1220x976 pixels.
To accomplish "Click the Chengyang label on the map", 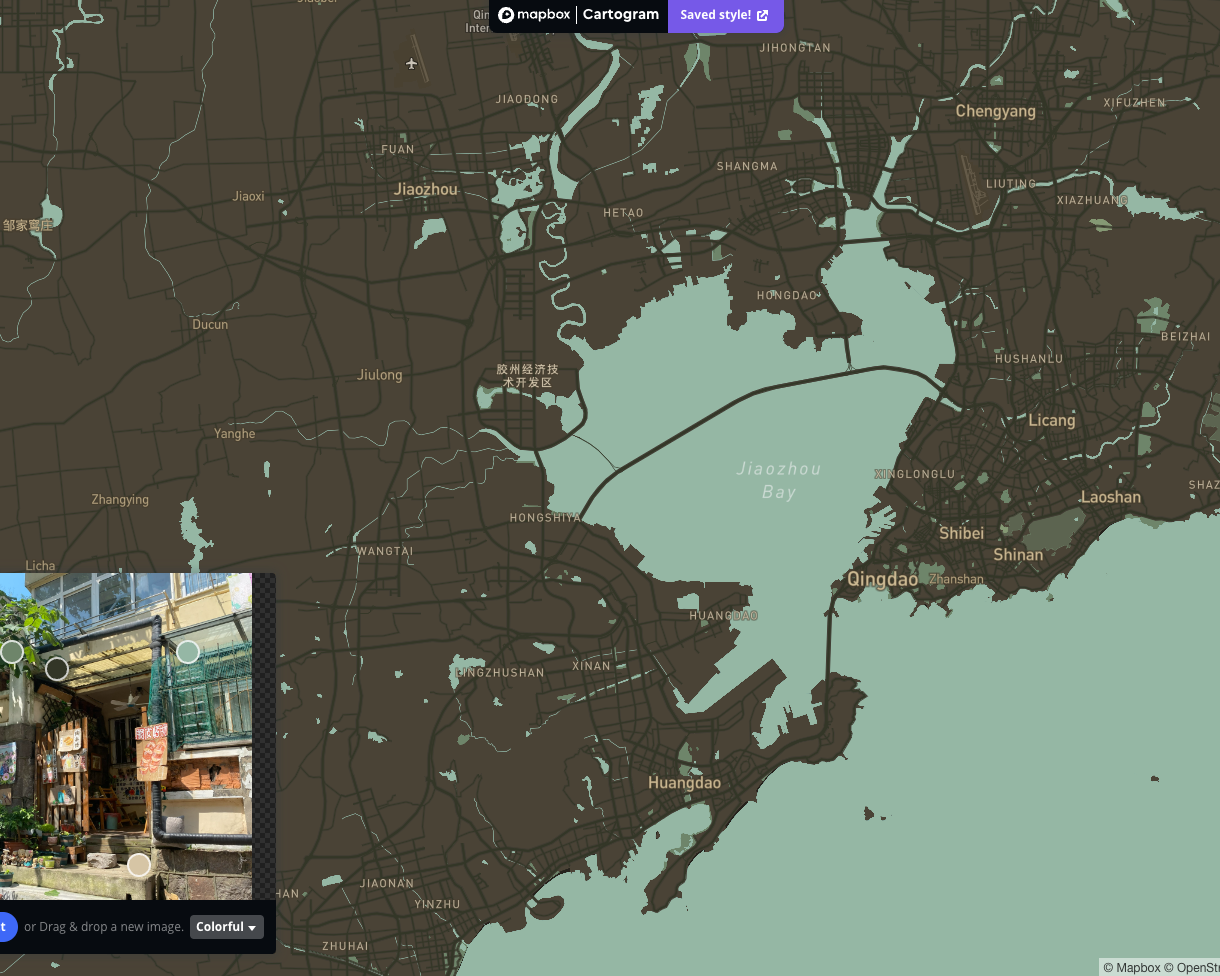I will [x=994, y=111].
